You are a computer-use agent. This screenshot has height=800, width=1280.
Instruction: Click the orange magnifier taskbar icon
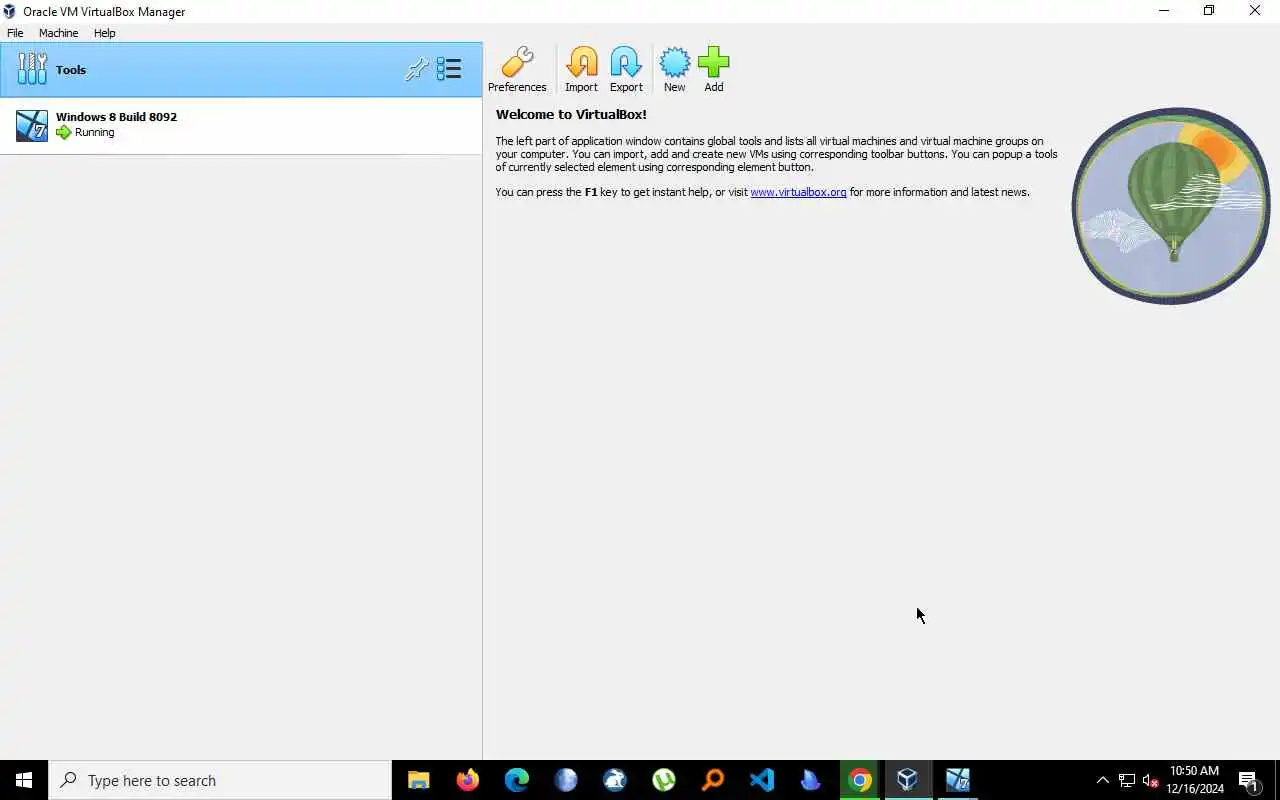click(712, 780)
